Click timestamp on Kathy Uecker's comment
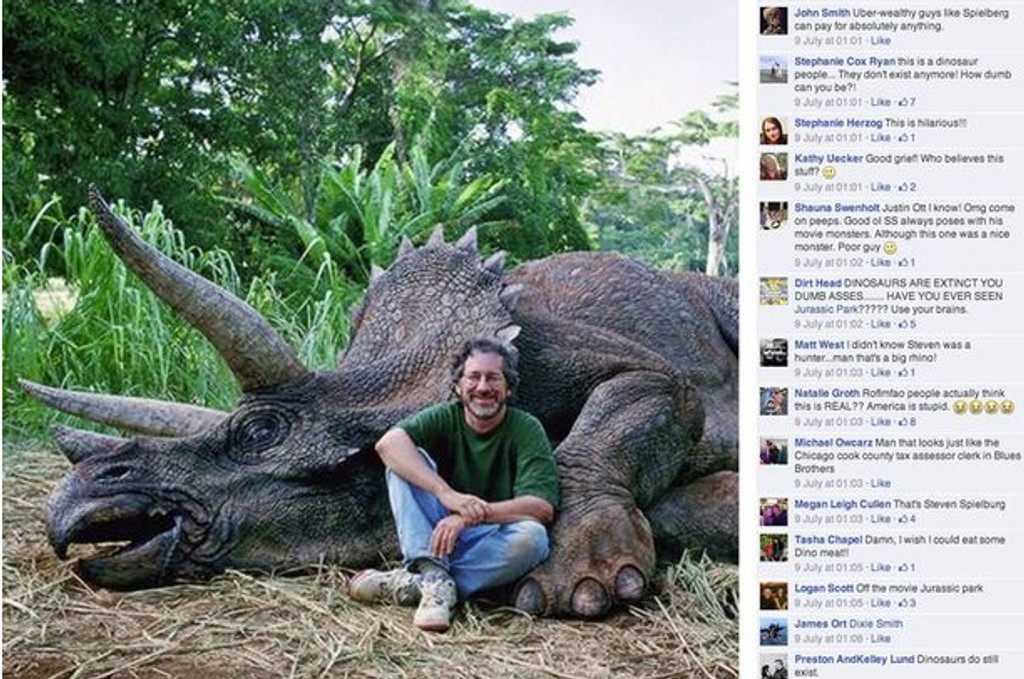Viewport: 1024px width, 679px height. click(827, 187)
